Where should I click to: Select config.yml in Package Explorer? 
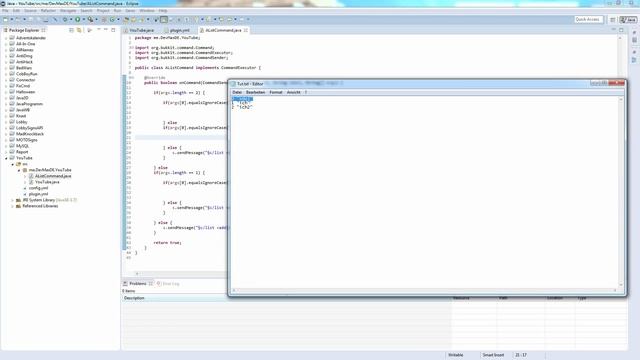click(38, 188)
